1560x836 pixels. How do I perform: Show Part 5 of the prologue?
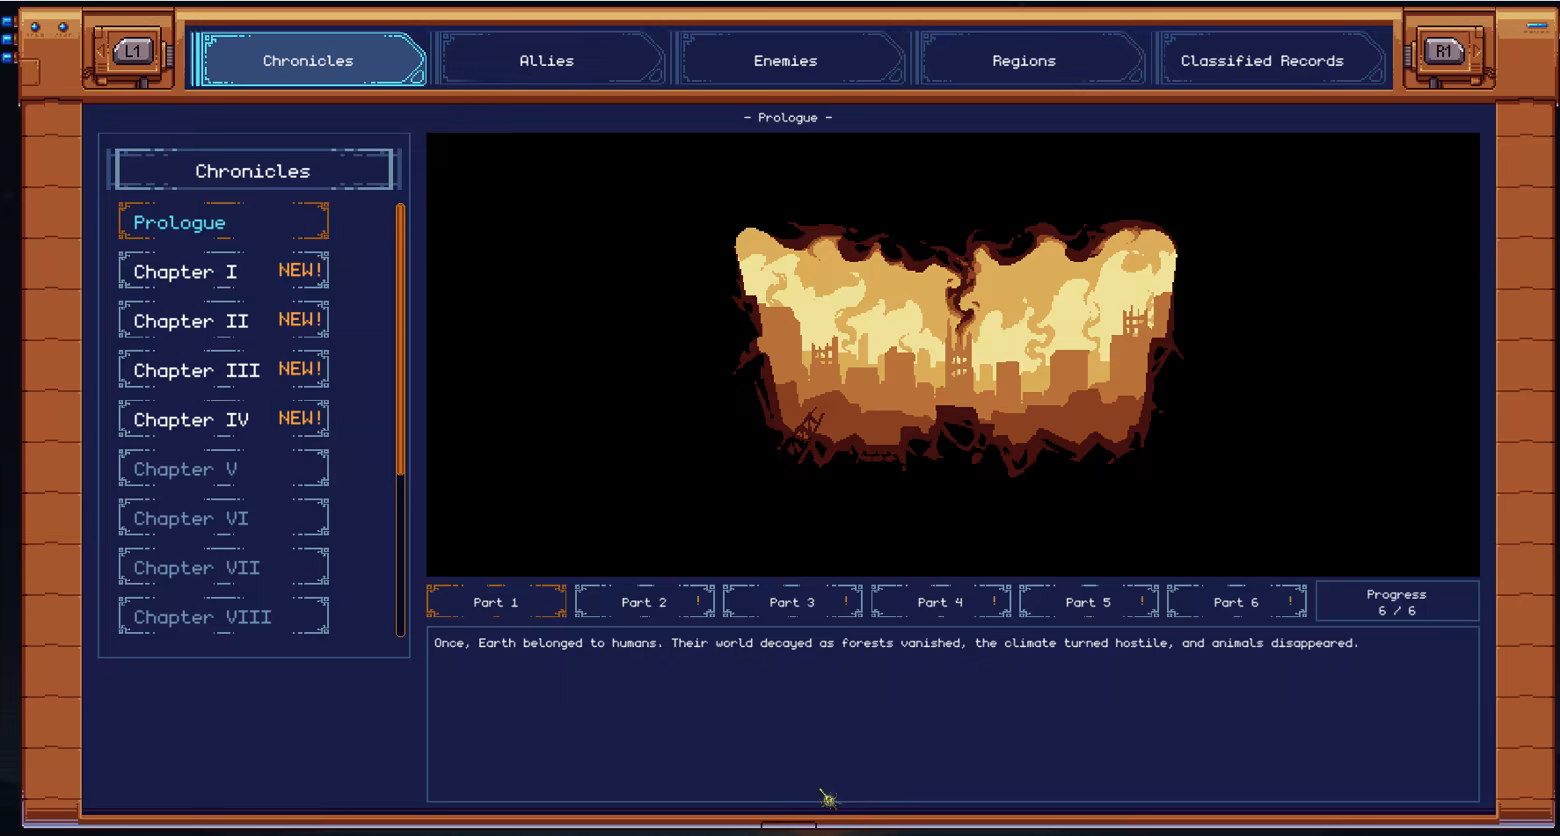point(1088,602)
